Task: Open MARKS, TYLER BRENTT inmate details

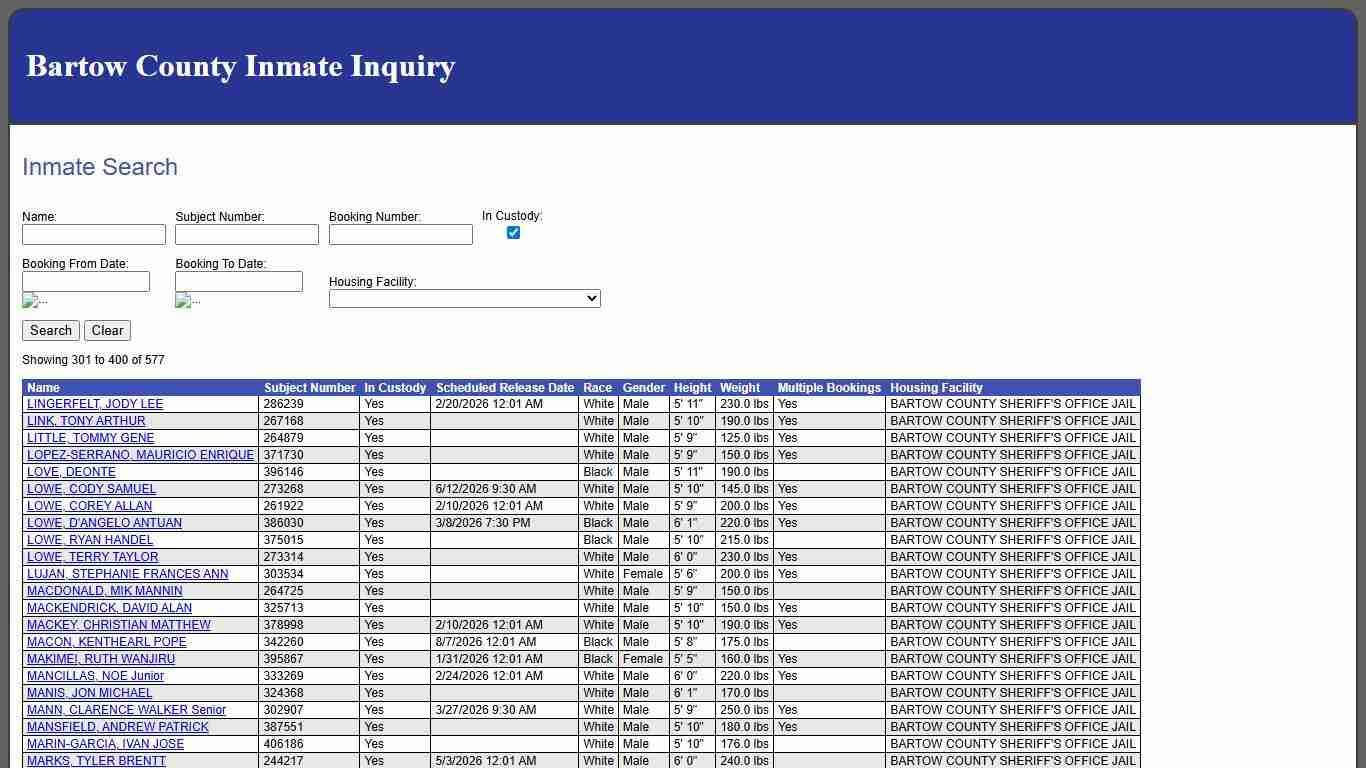Action: coord(94,761)
